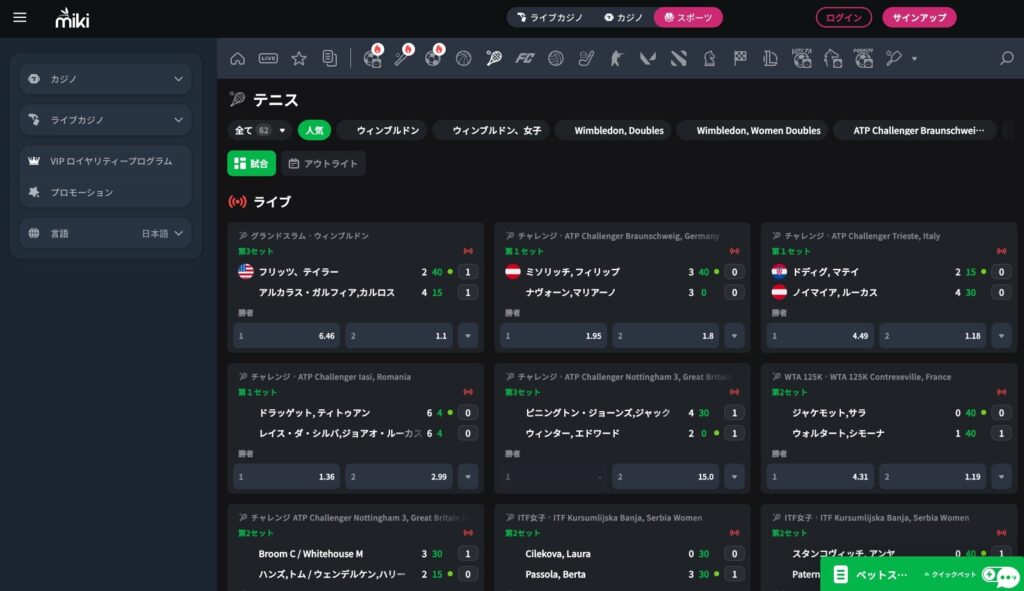Image resolution: width=1024 pixels, height=591 pixels.
Task: Open live stream icon for Misolic match
Action: point(735,251)
